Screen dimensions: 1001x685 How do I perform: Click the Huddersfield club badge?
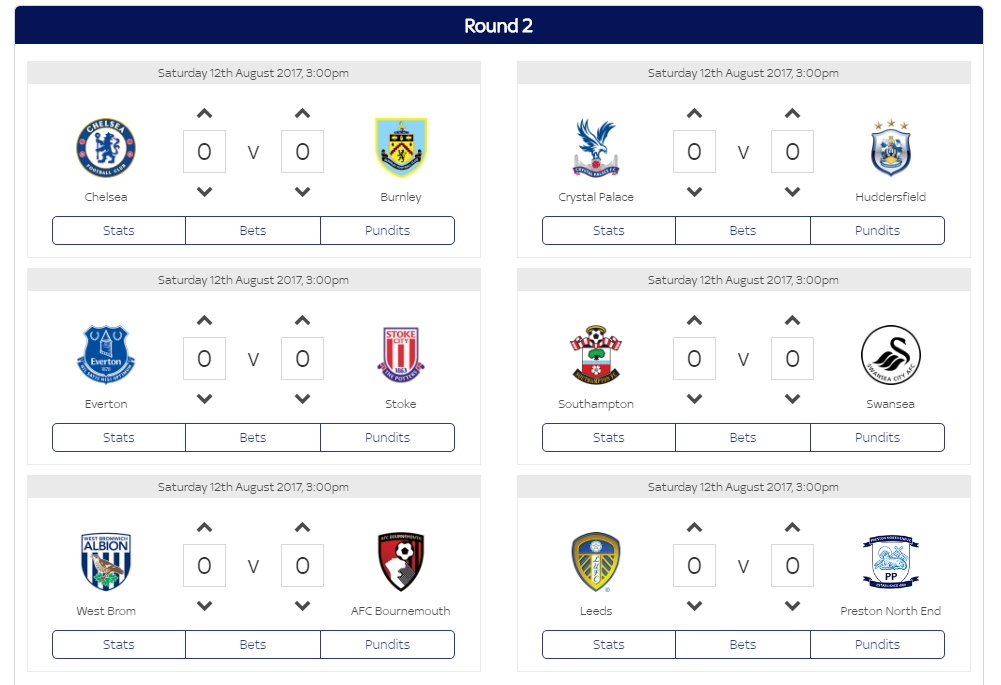891,148
